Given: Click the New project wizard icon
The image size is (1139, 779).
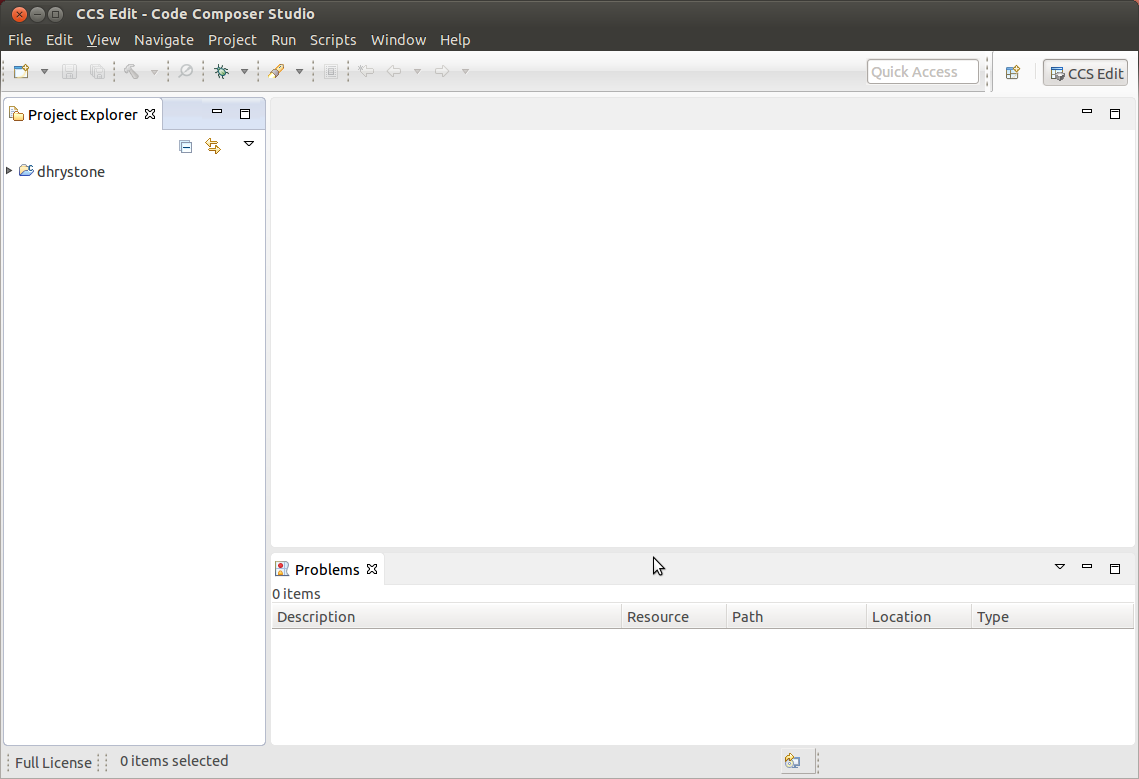Looking at the screenshot, I should 21,72.
